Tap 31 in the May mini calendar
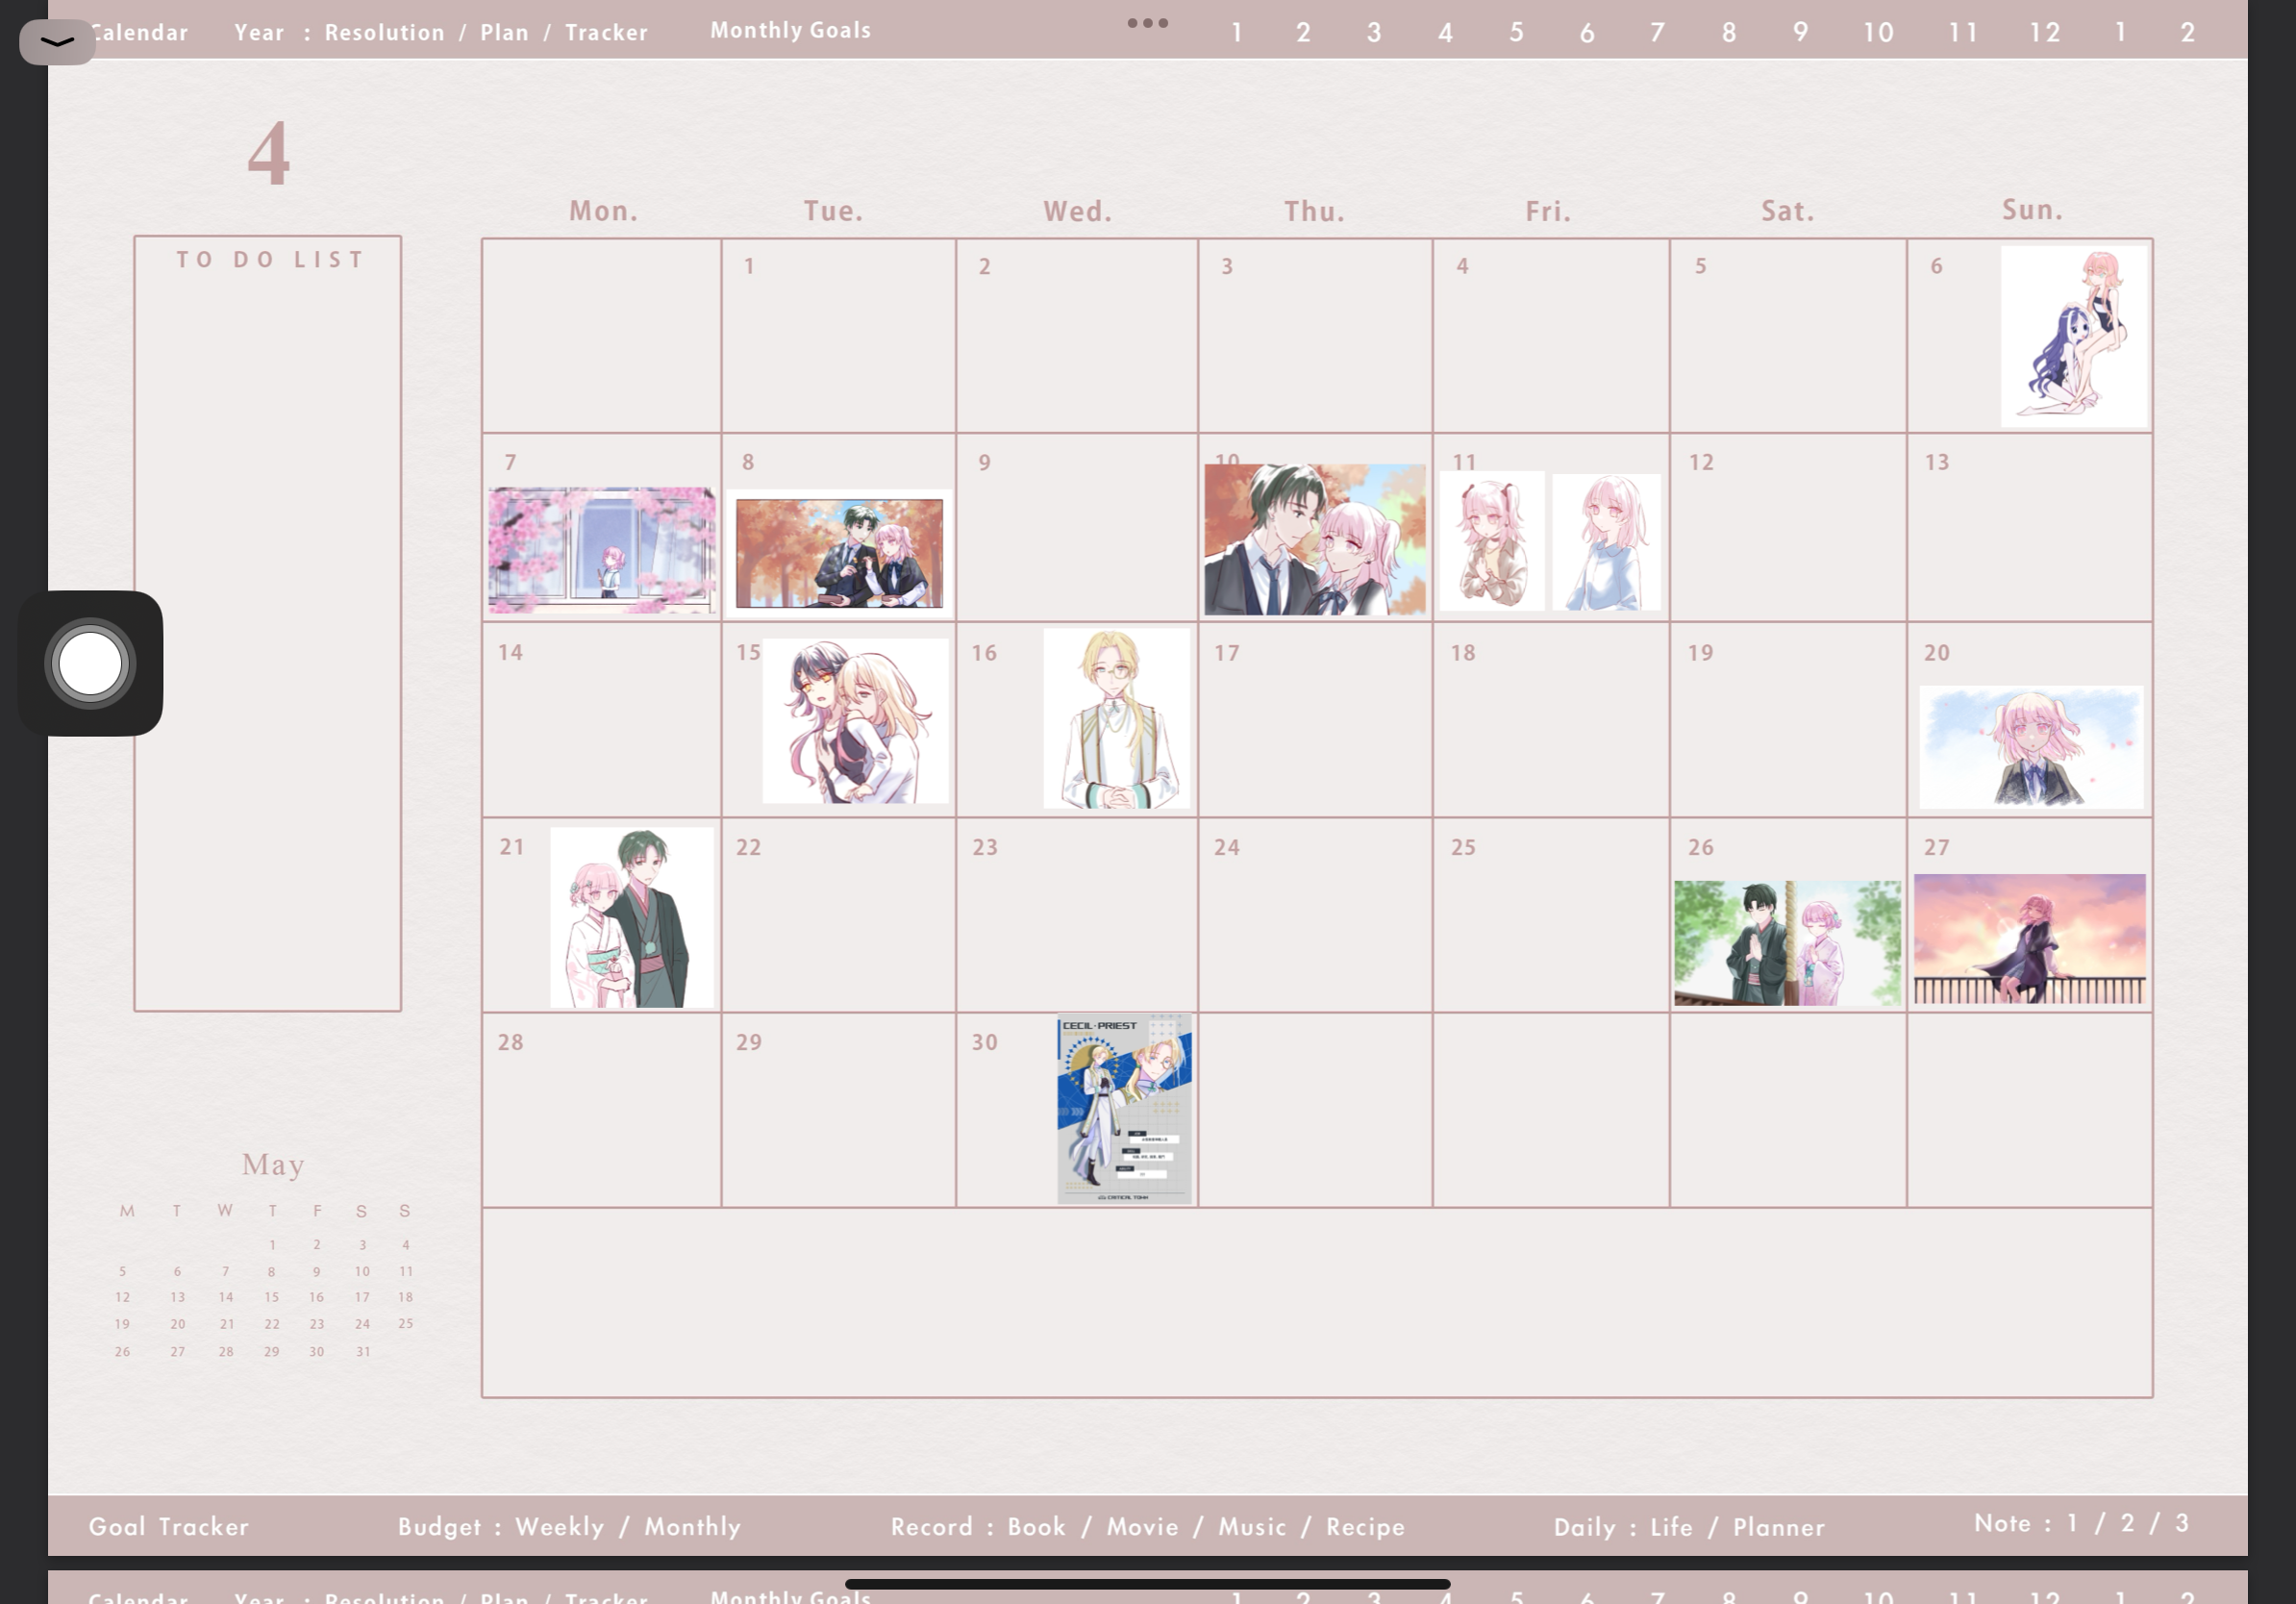This screenshot has width=2296, height=1604. coord(363,1351)
